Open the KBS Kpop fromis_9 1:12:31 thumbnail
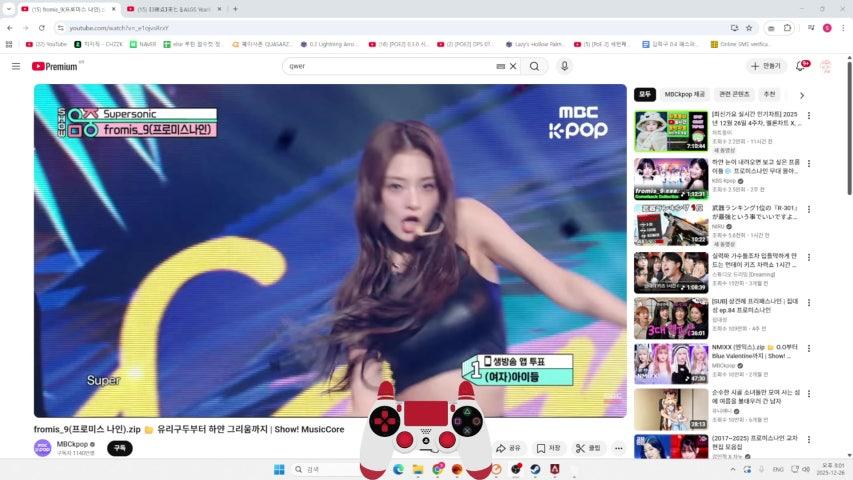This screenshot has height=480, width=853. pyautogui.click(x=671, y=179)
